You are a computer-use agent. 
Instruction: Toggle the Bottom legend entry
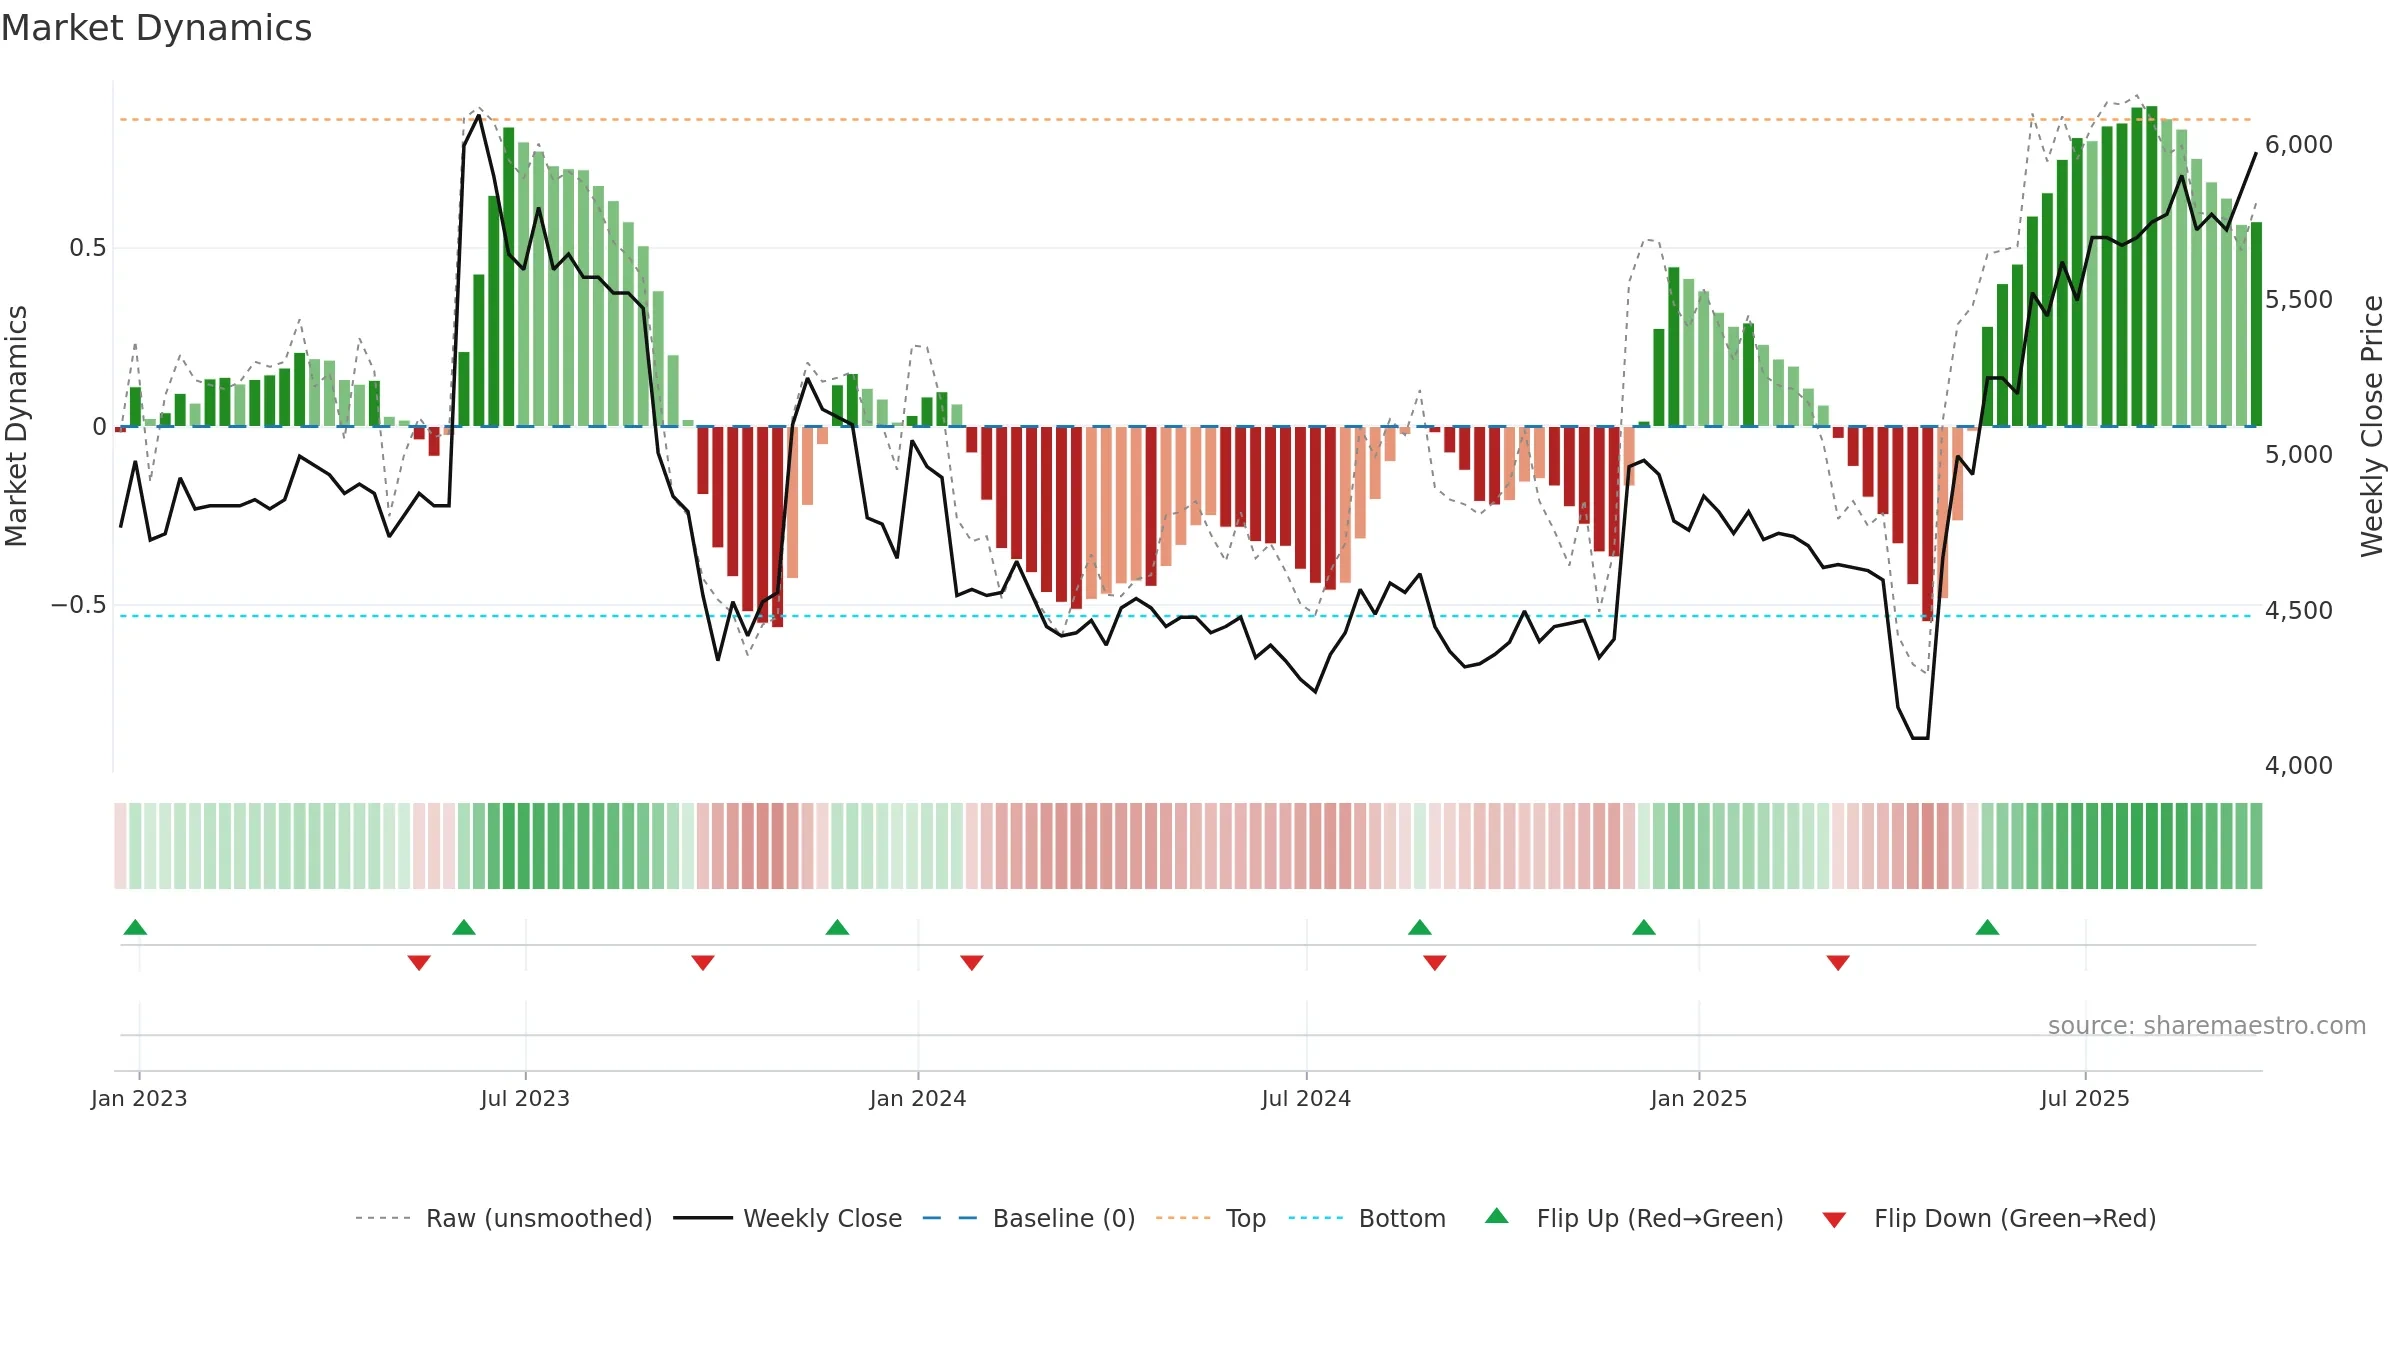1367,1218
